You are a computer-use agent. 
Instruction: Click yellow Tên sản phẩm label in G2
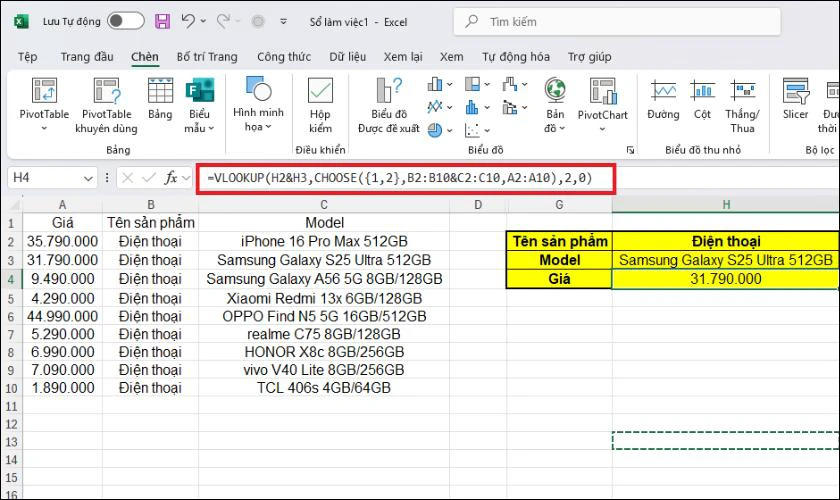coord(559,242)
